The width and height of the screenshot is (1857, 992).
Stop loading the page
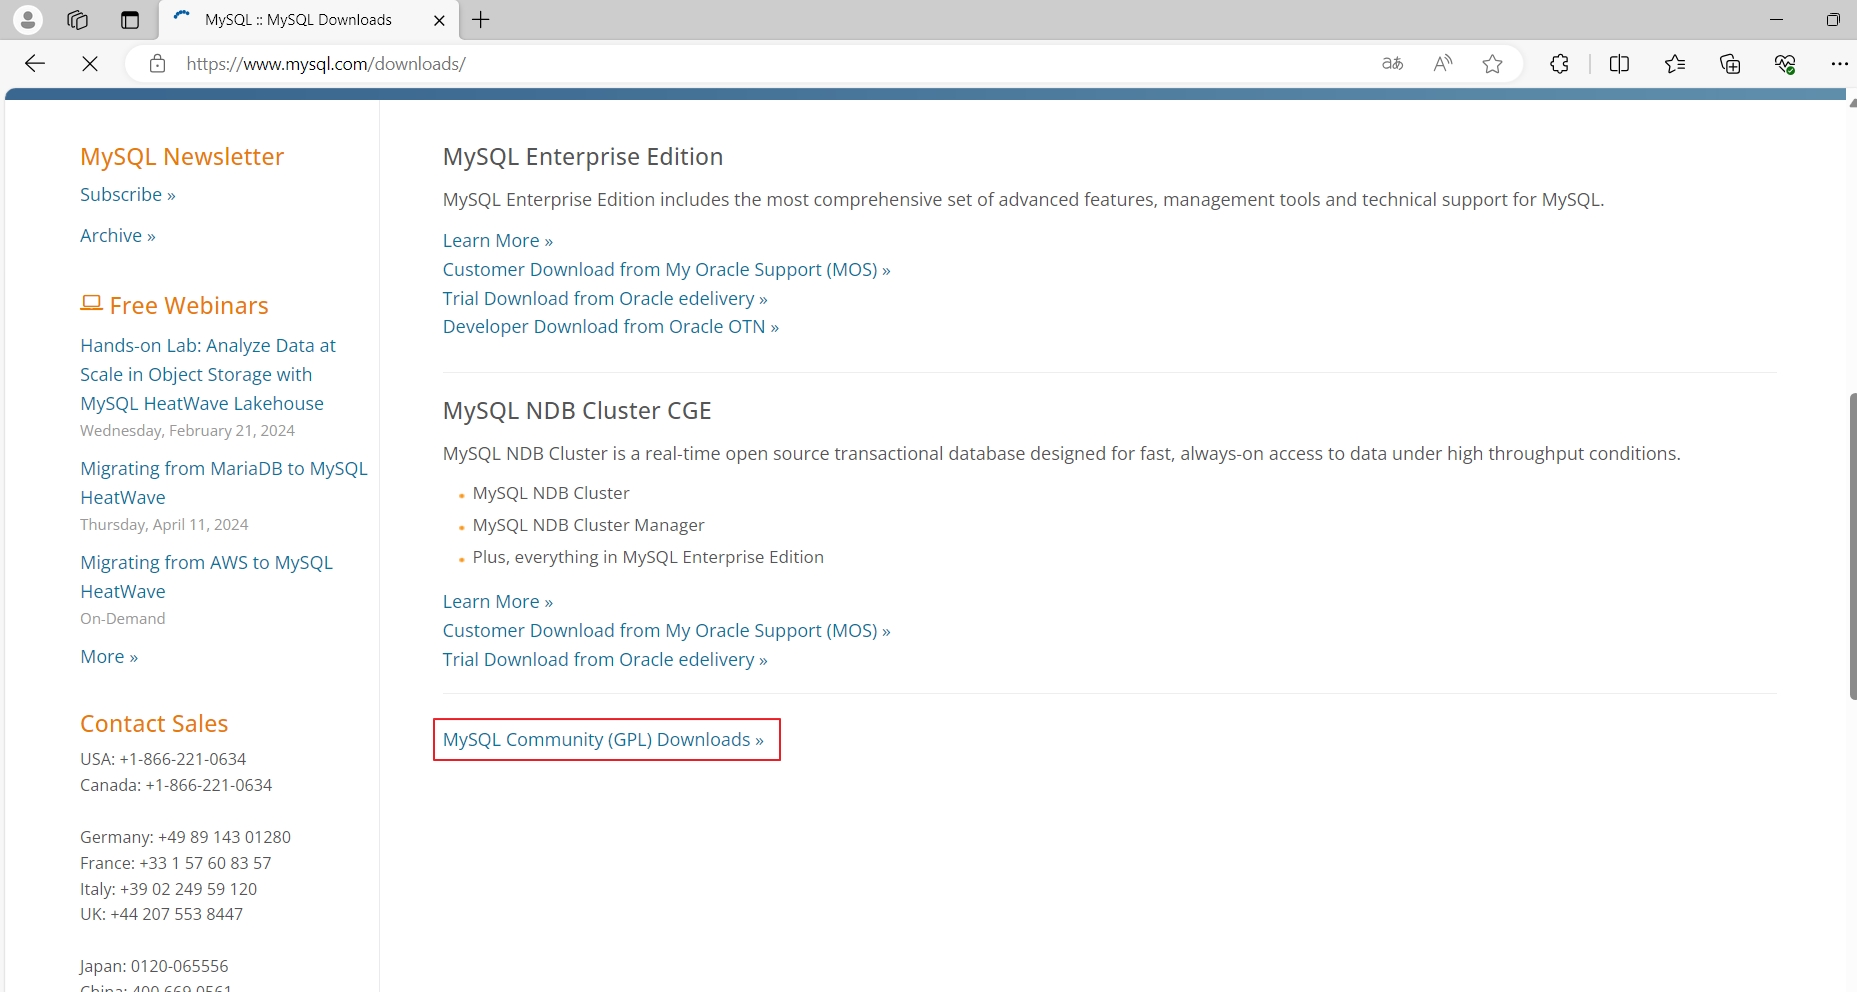point(90,64)
